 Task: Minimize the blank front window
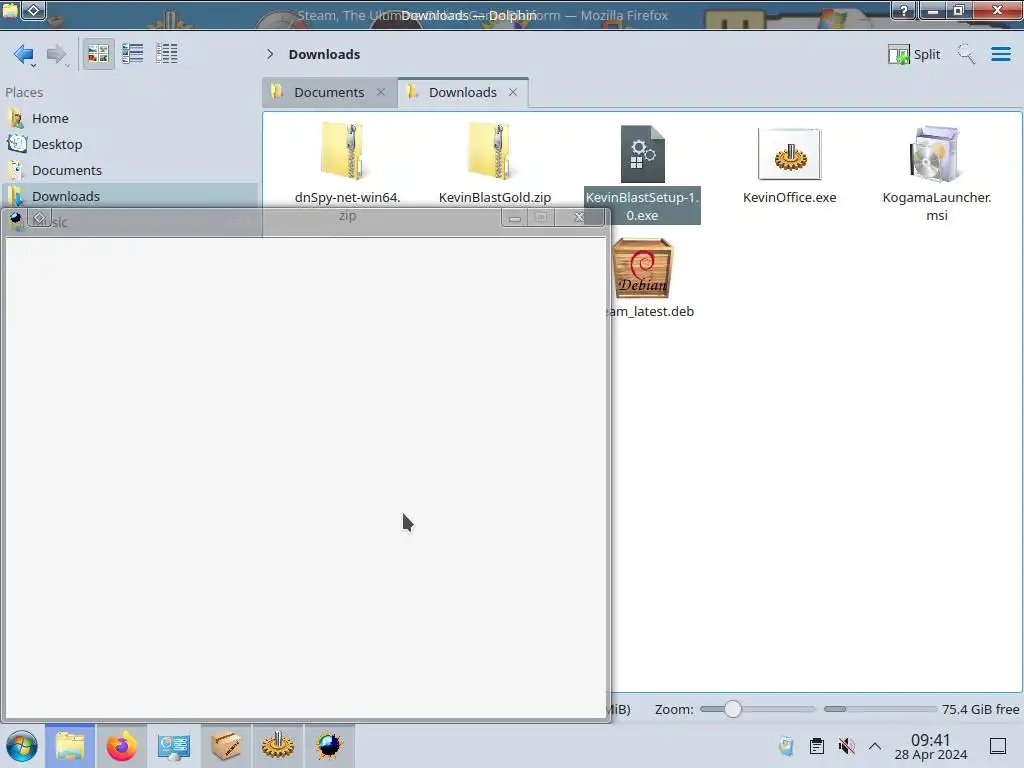tap(515, 218)
